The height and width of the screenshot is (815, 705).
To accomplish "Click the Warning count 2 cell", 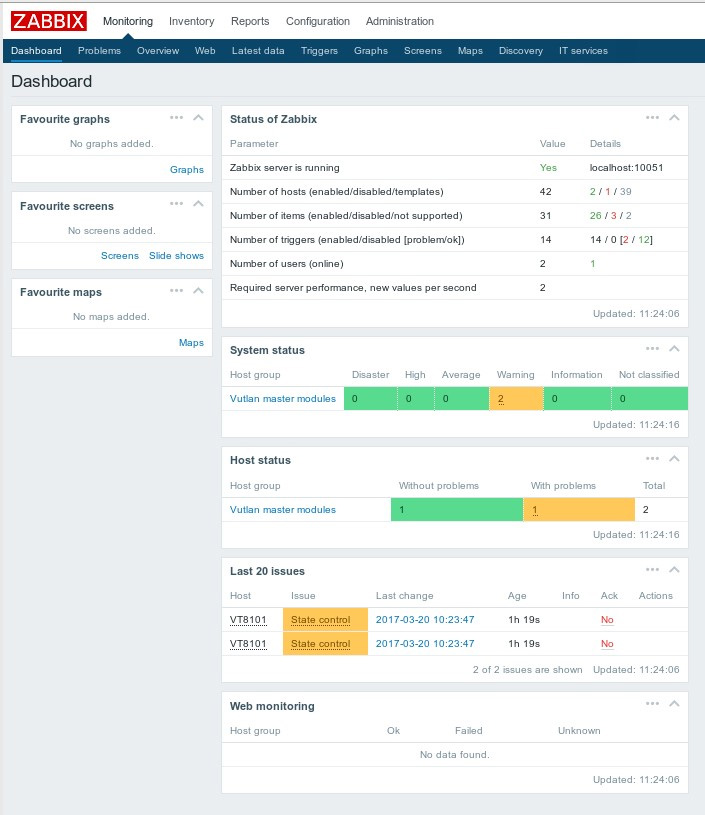I will [516, 399].
